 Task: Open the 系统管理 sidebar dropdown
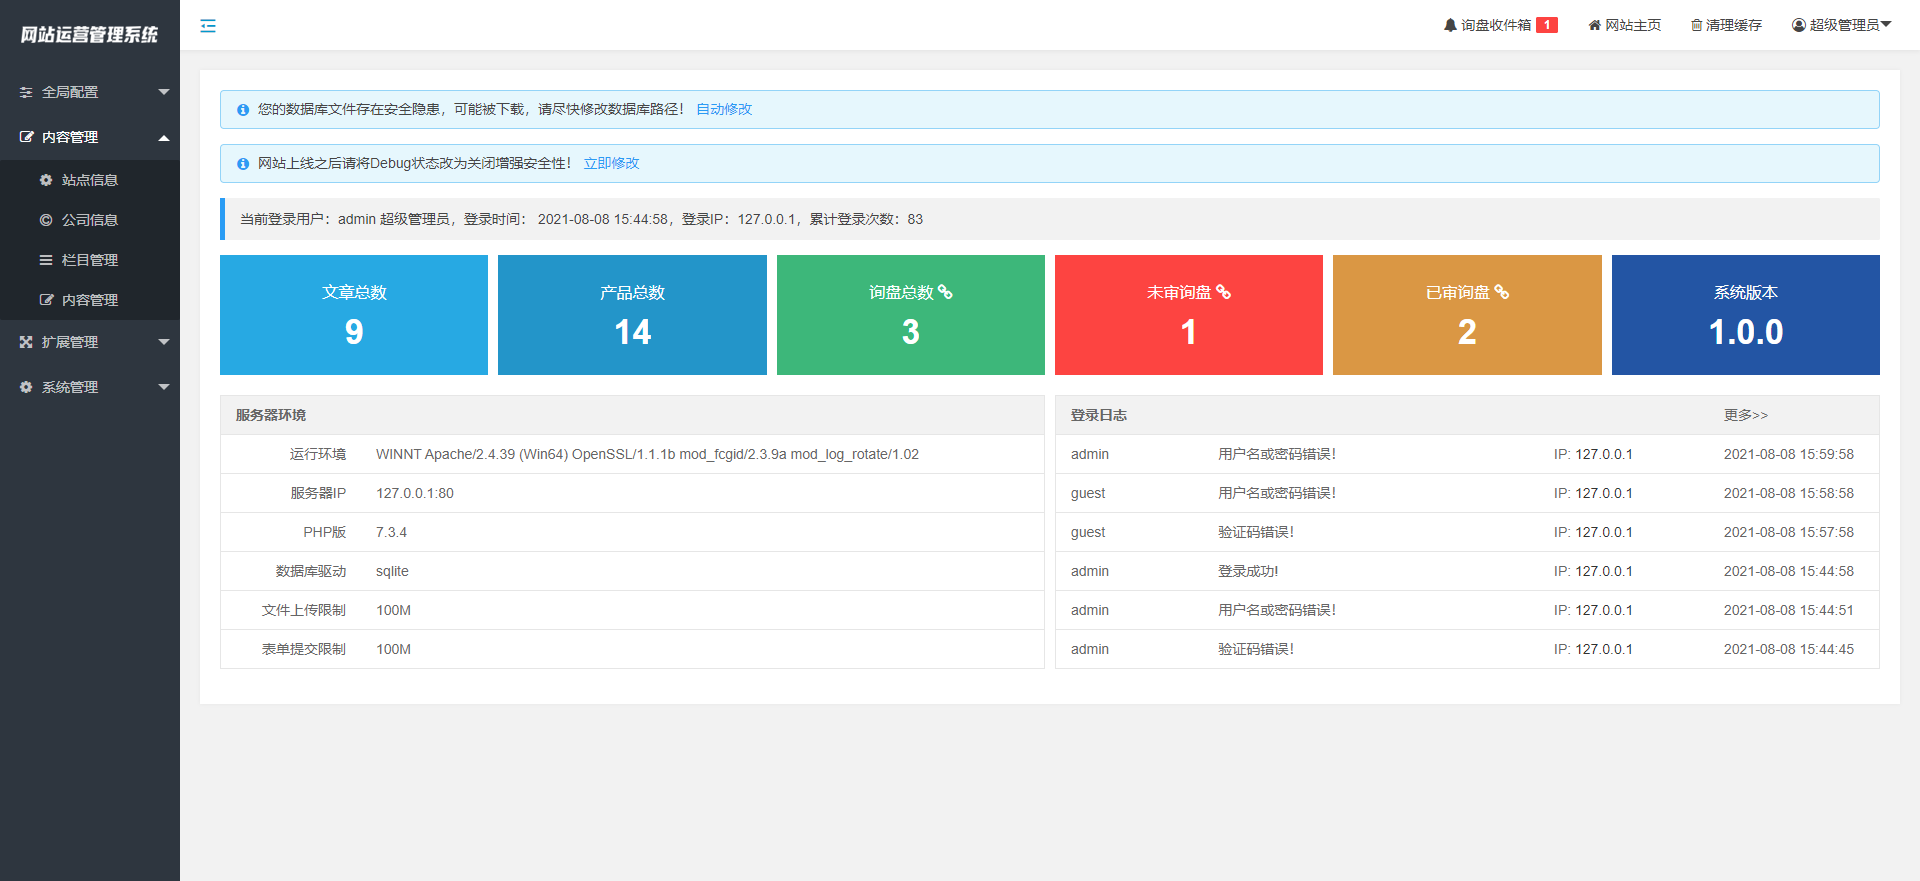[x=90, y=387]
